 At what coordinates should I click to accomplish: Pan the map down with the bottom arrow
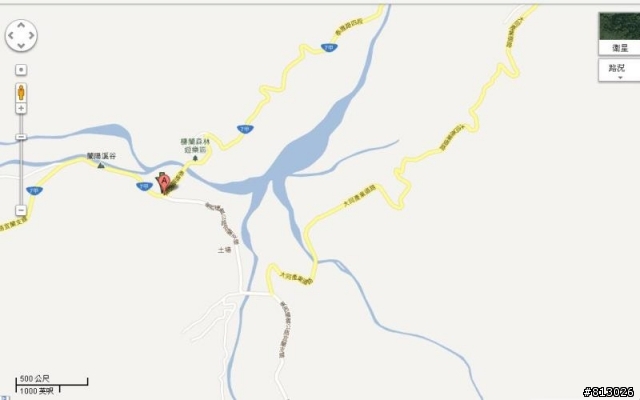[x=21, y=45]
